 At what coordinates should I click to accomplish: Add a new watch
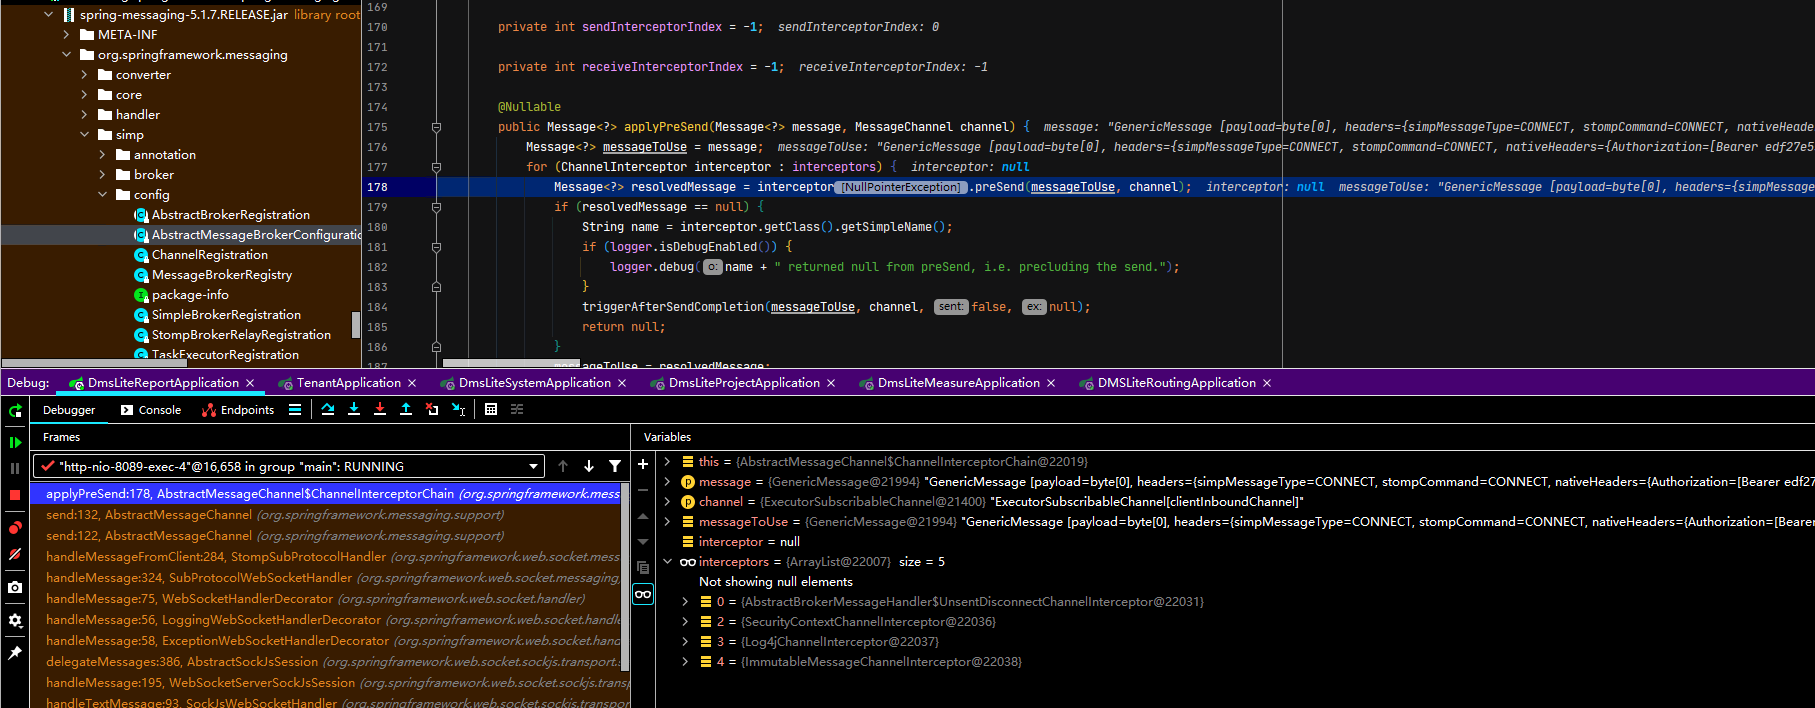coord(643,464)
